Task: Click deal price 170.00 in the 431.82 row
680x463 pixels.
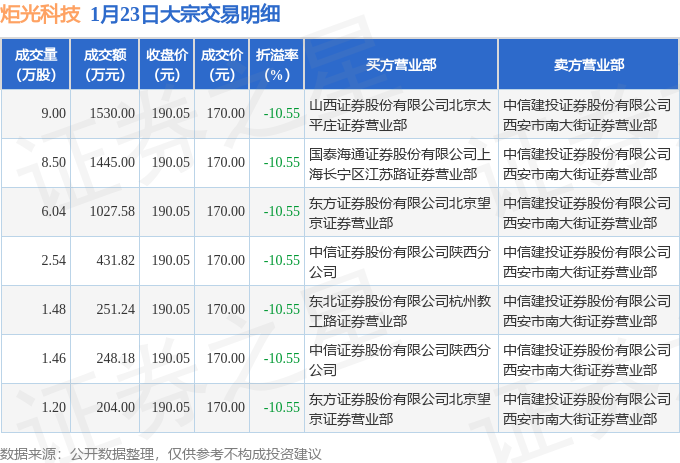Action: (226, 261)
